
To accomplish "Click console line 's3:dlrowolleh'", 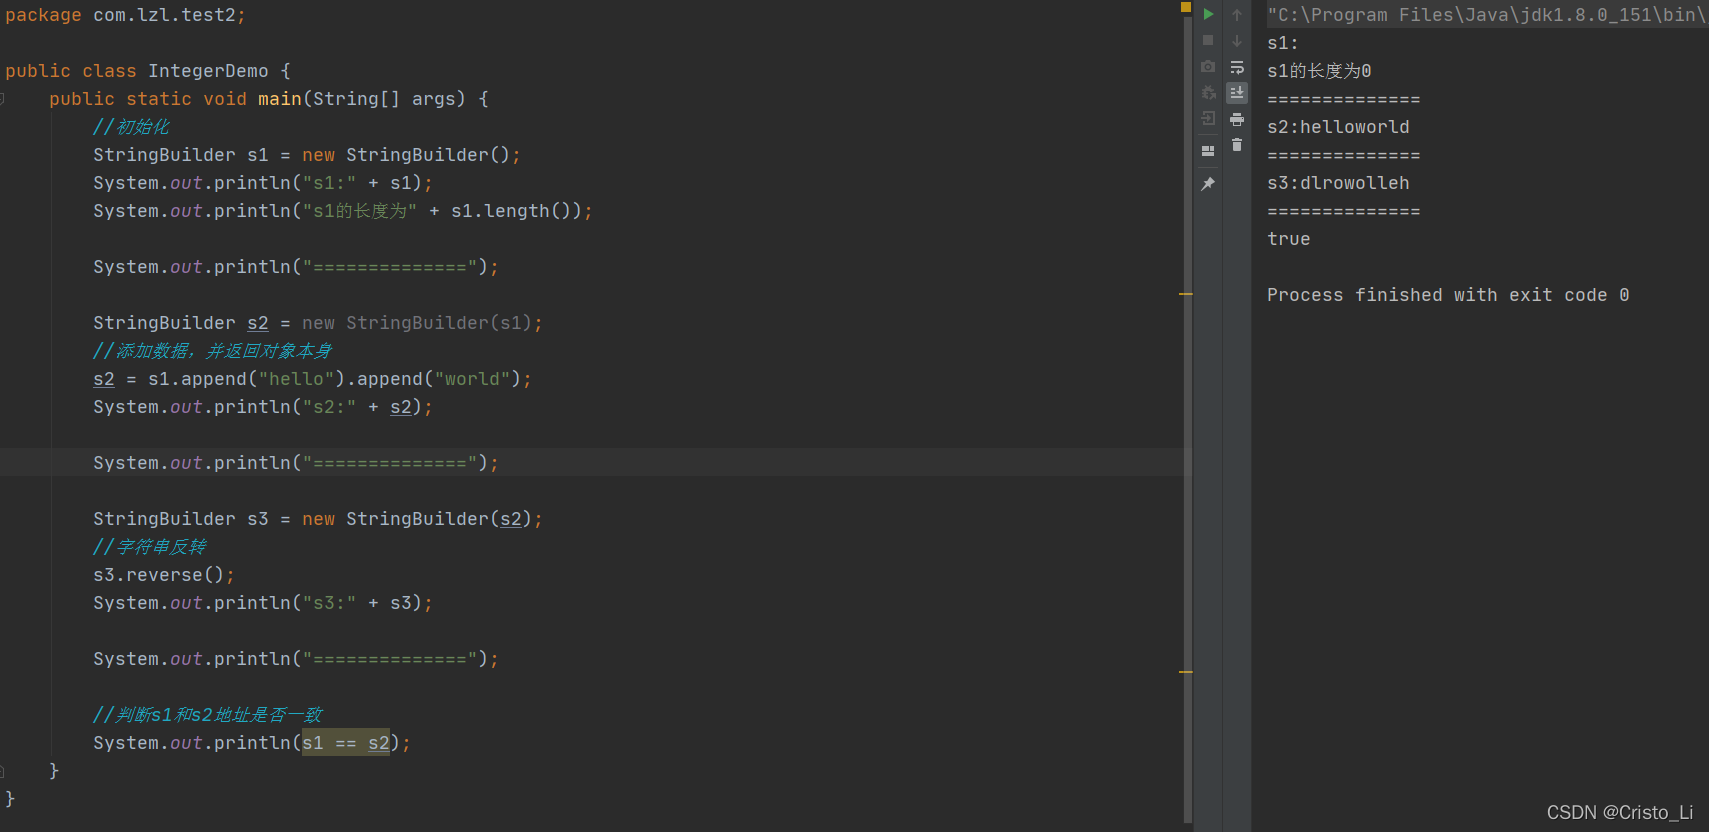I will click(x=1338, y=183).
